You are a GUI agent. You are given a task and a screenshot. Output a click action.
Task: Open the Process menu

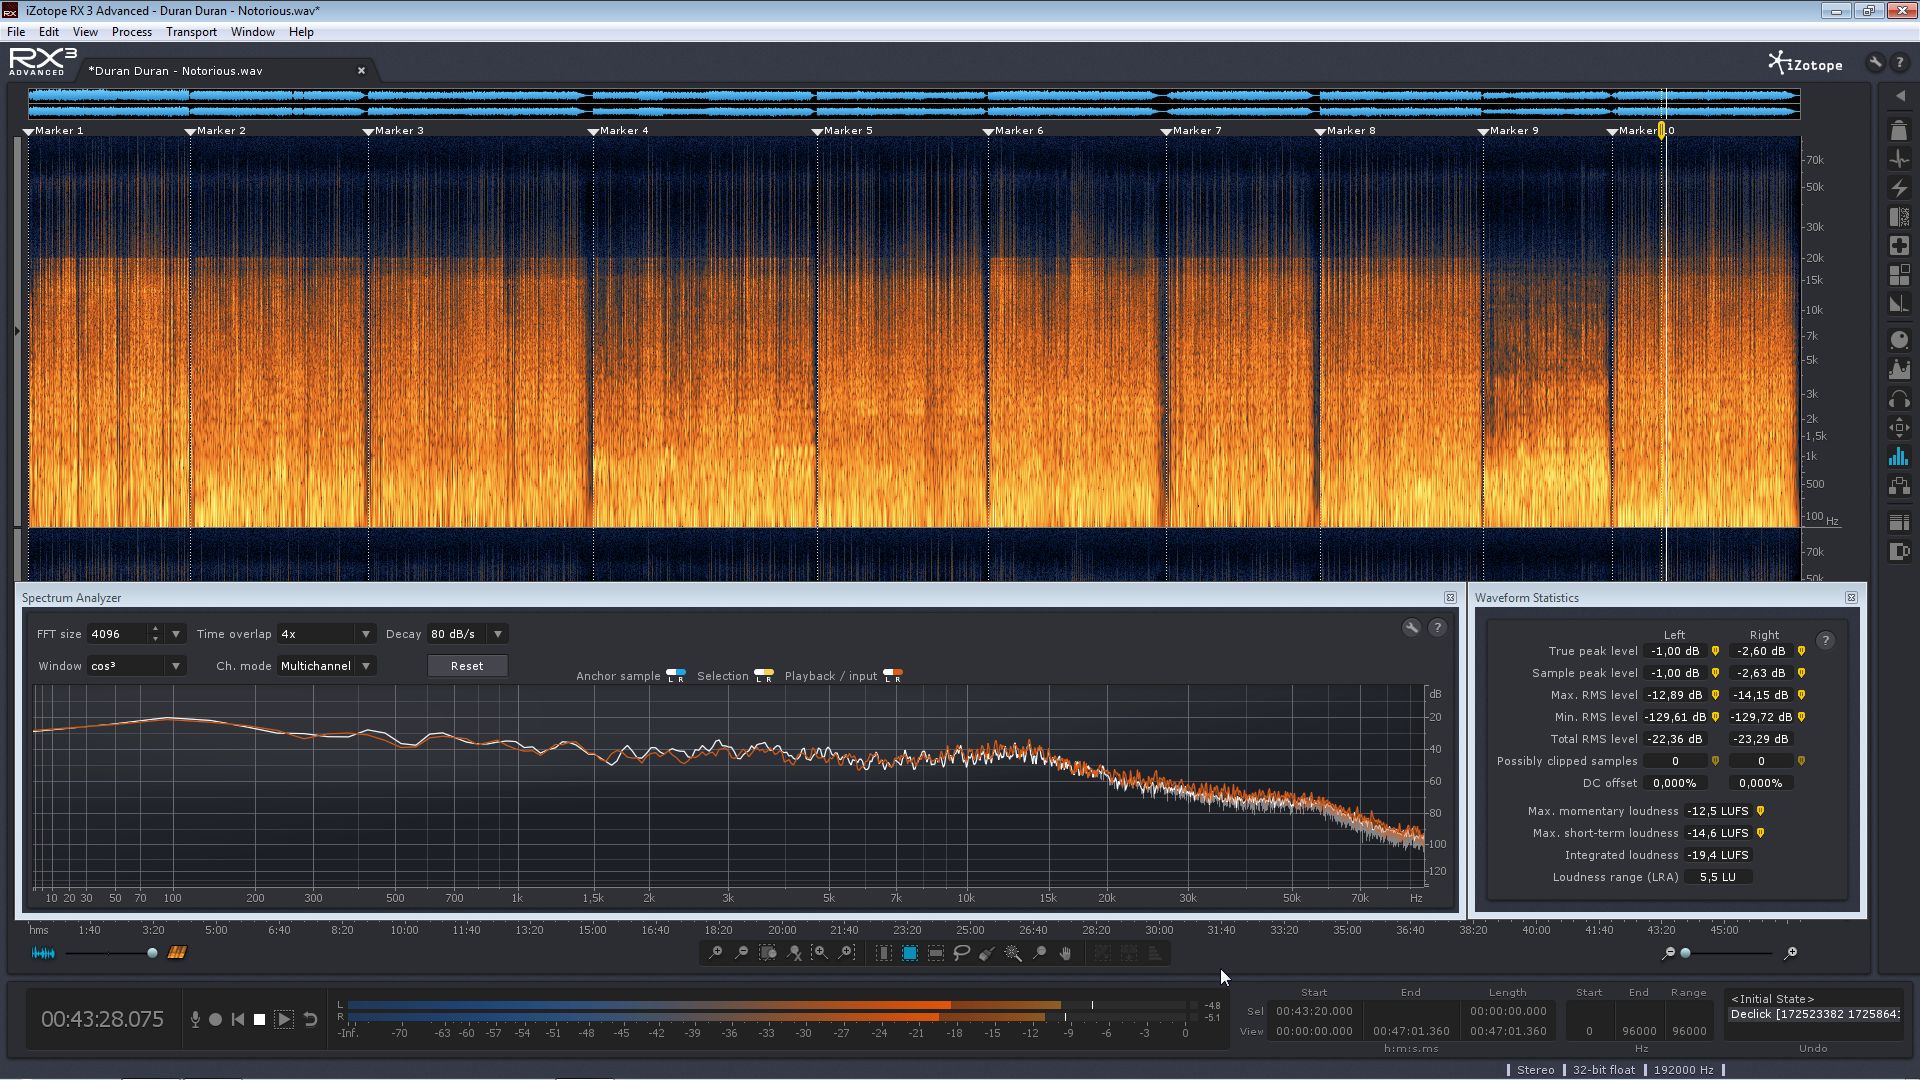tap(132, 32)
